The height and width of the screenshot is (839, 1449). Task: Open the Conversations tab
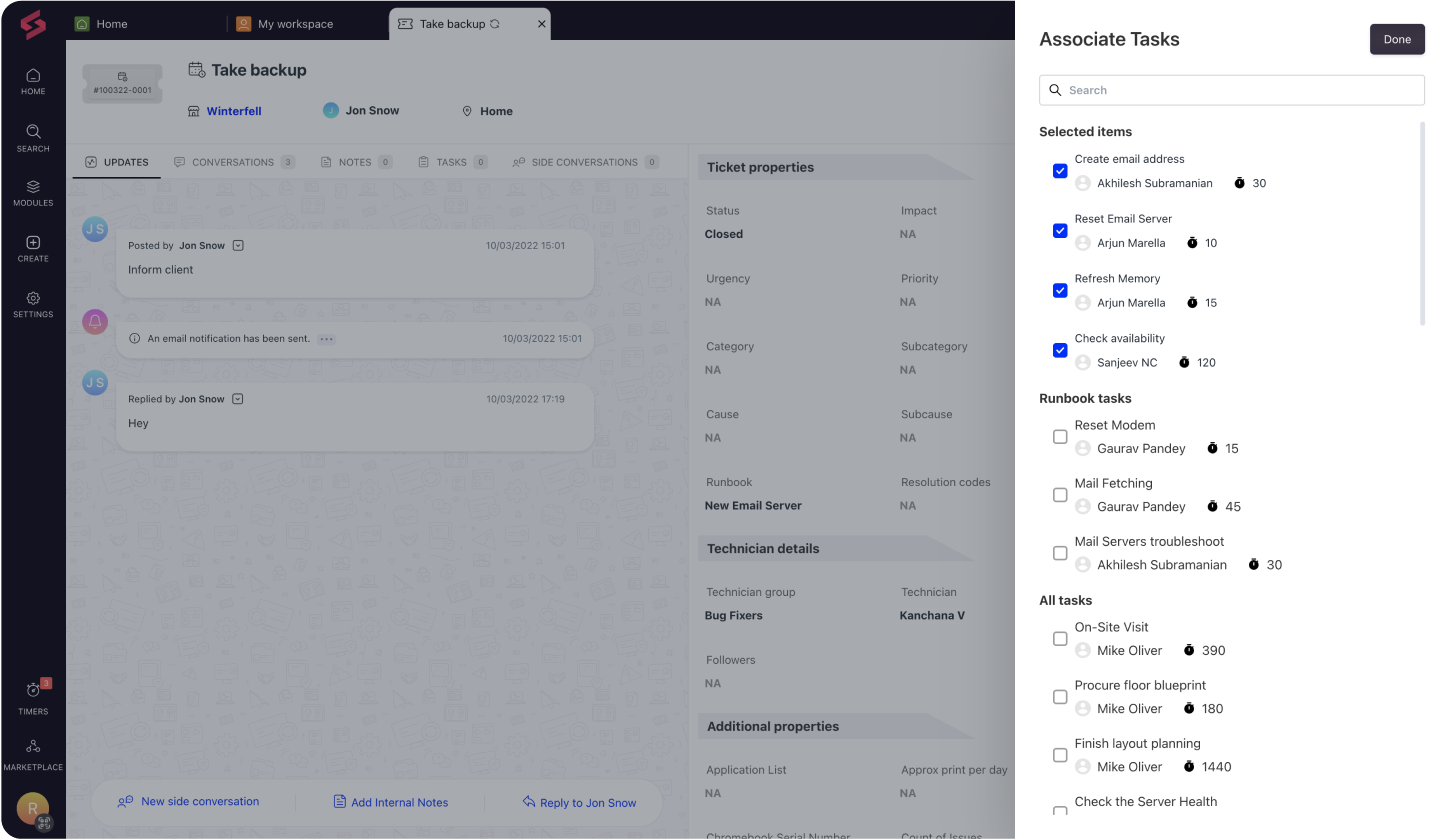click(x=233, y=162)
